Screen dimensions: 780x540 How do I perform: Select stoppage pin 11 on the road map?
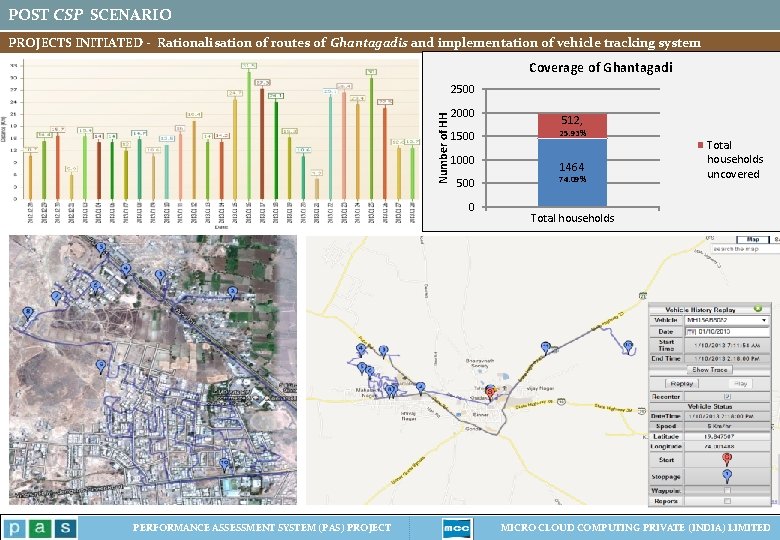(546, 347)
